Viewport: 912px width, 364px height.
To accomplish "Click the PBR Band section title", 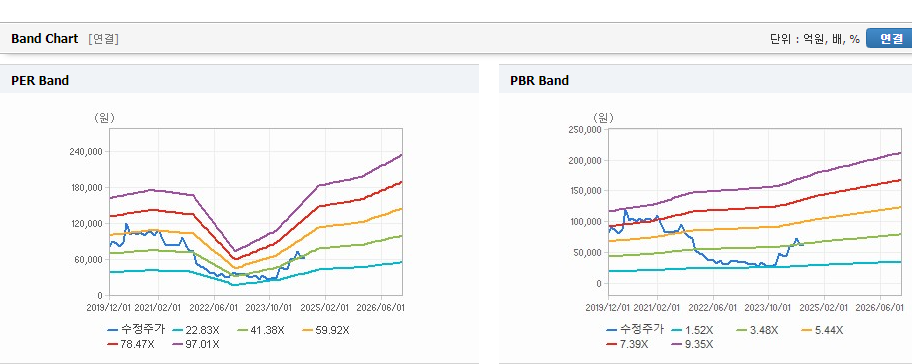I will coord(539,81).
